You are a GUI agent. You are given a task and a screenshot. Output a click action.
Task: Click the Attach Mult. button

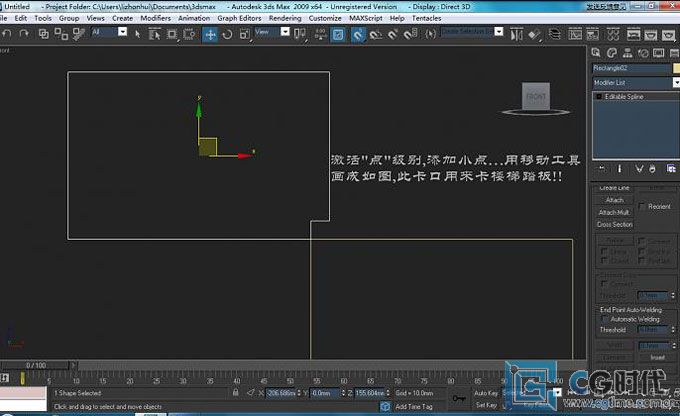click(615, 212)
